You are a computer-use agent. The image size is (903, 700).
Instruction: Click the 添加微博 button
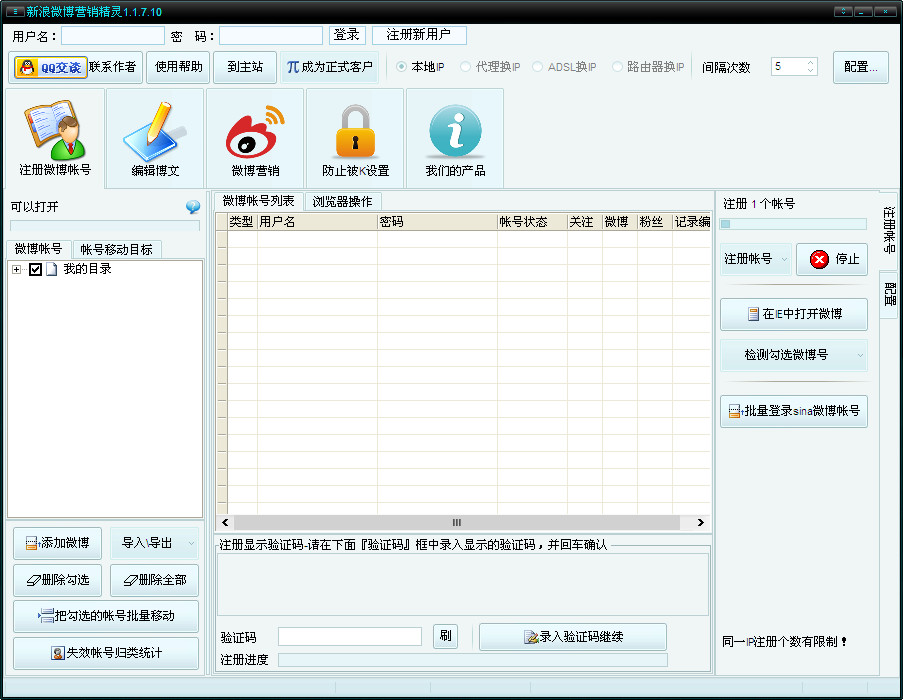point(58,543)
